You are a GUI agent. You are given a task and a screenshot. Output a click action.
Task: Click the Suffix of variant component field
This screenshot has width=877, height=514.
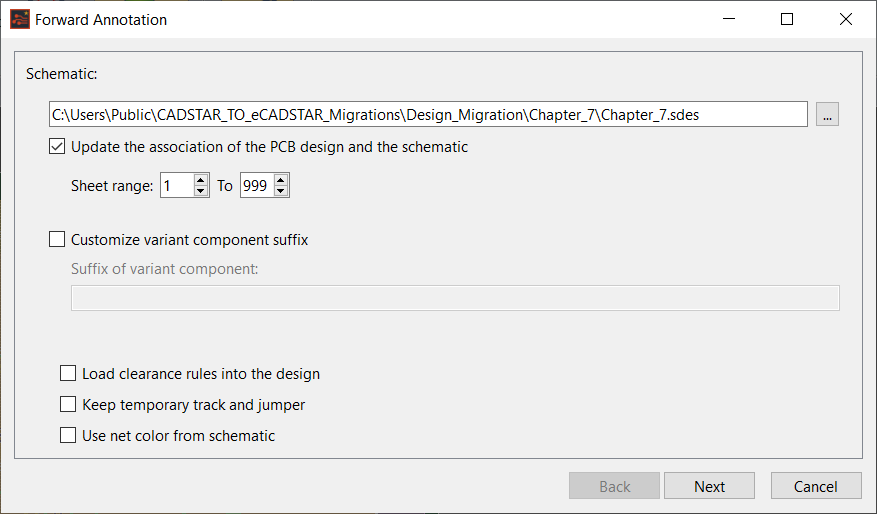coord(454,298)
